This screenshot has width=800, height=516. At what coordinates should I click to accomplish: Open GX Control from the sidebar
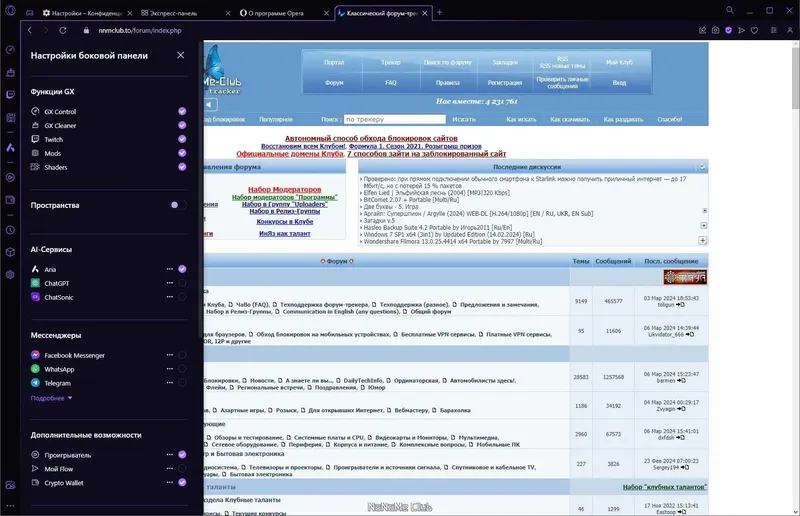click(x=10, y=50)
